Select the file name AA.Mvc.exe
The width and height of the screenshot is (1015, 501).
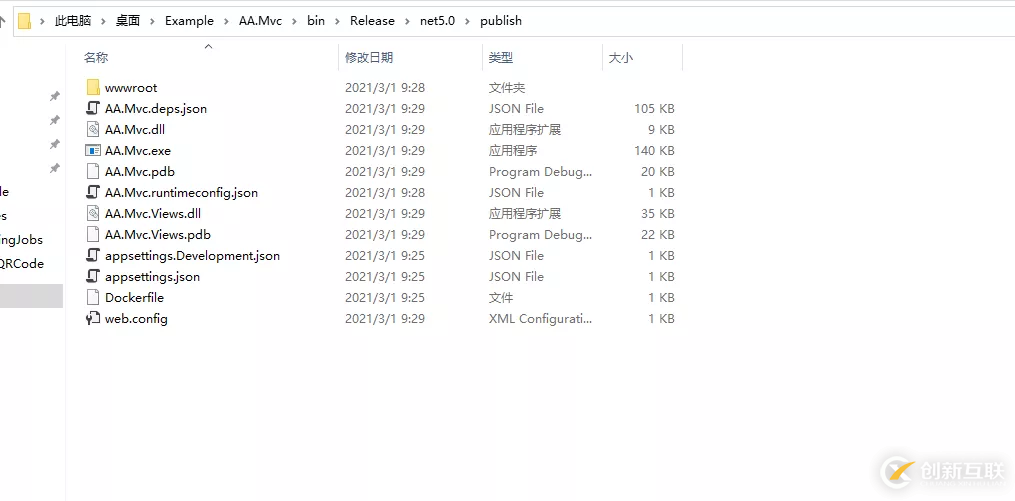138,150
